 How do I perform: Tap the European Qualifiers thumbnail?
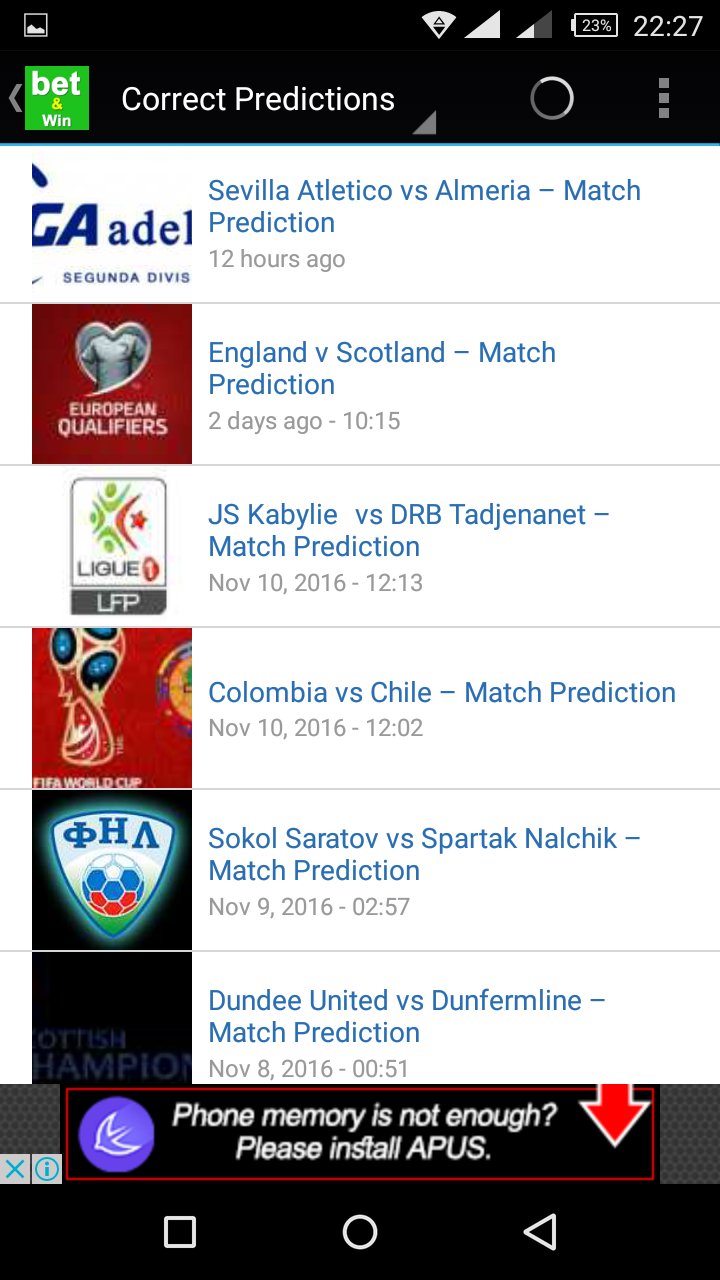(112, 384)
